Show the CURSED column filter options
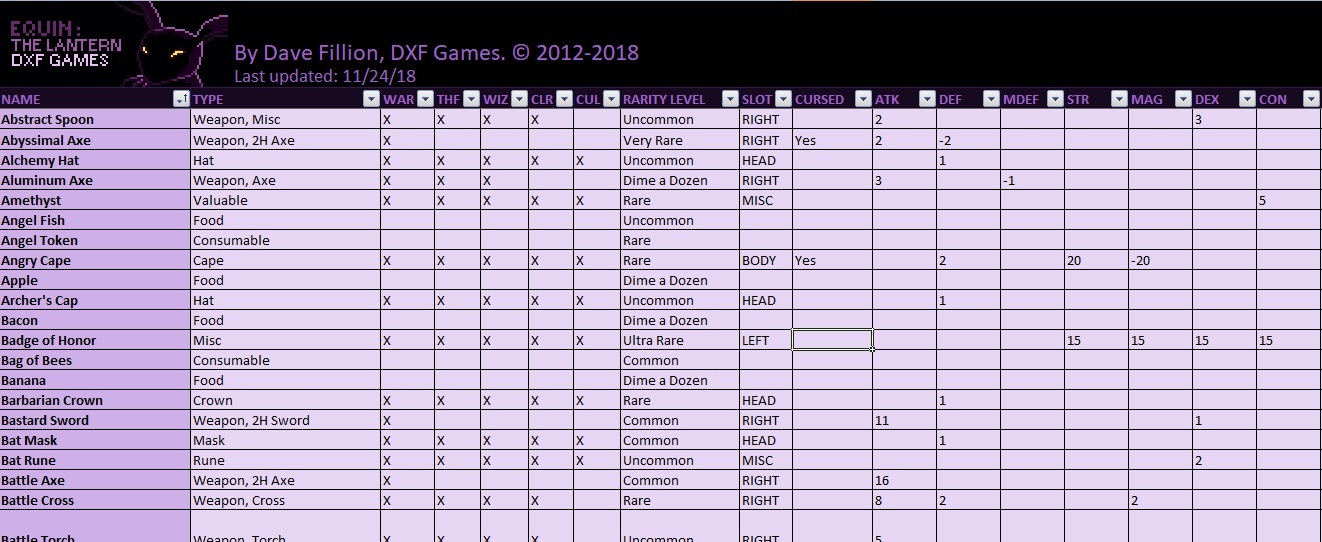 (863, 99)
